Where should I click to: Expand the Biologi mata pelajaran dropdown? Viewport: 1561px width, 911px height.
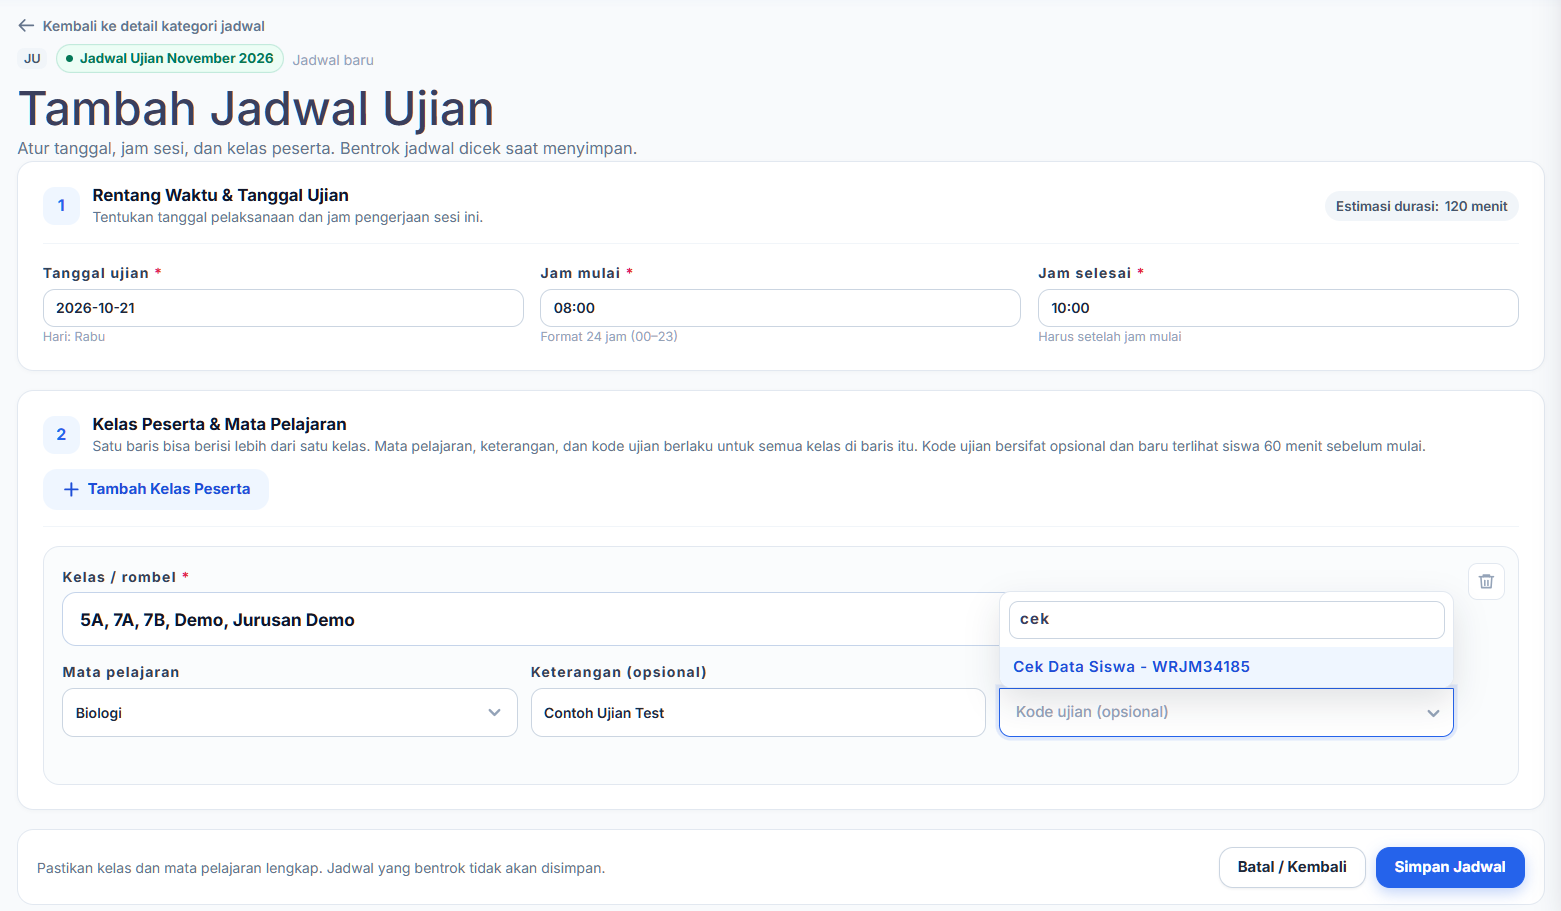tap(290, 713)
